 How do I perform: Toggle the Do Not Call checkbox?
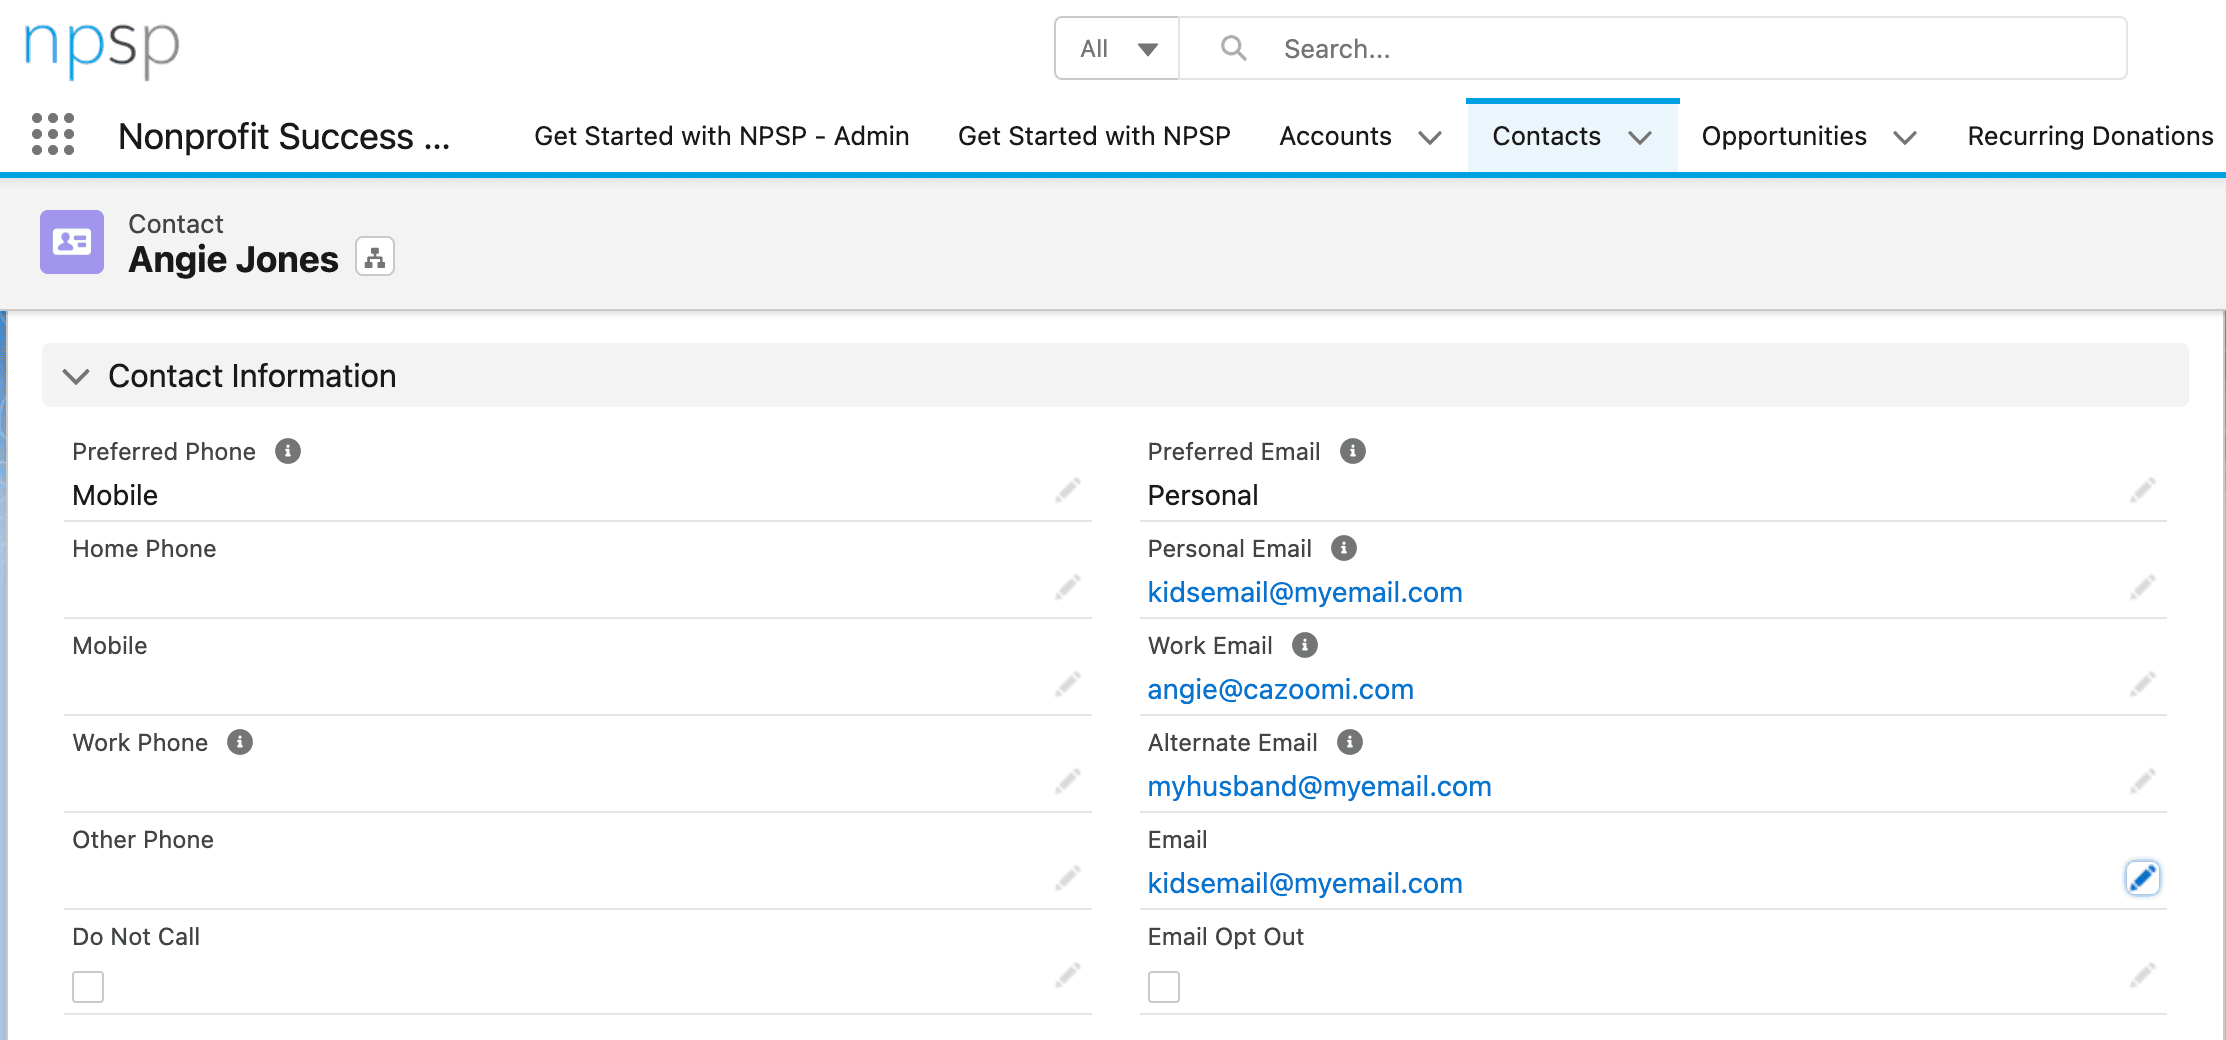88,986
